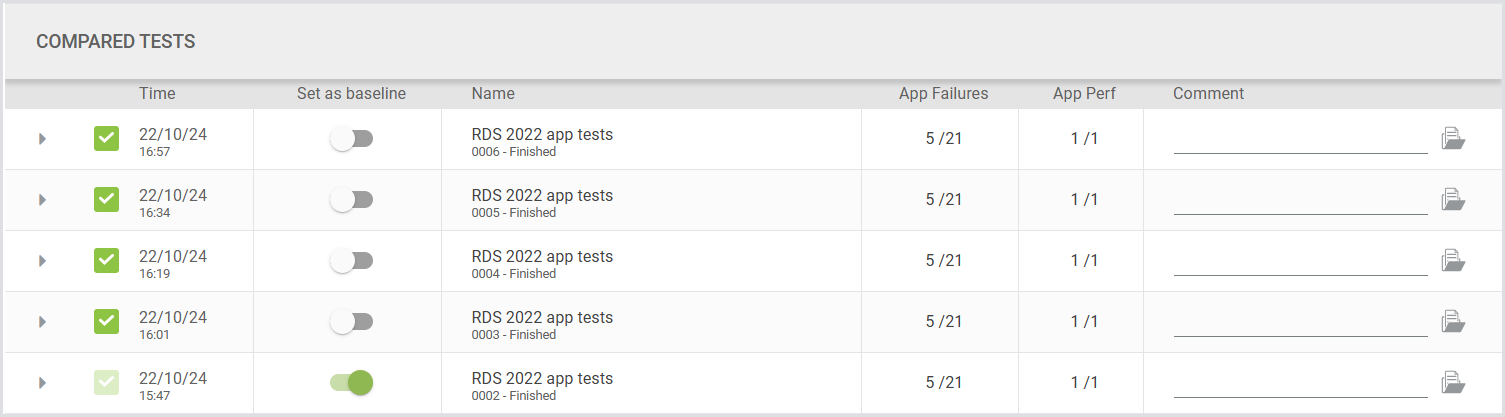This screenshot has height=417, width=1505.
Task: Disable baseline toggle for test 0002
Action: [x=351, y=383]
